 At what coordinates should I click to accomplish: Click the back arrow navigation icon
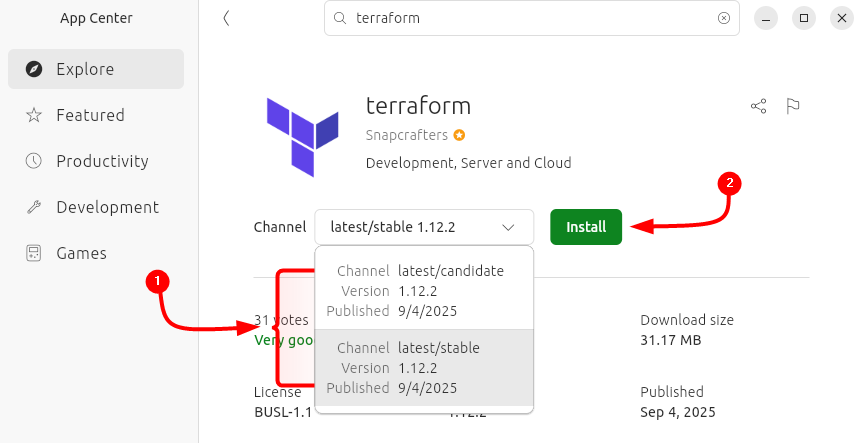226,18
